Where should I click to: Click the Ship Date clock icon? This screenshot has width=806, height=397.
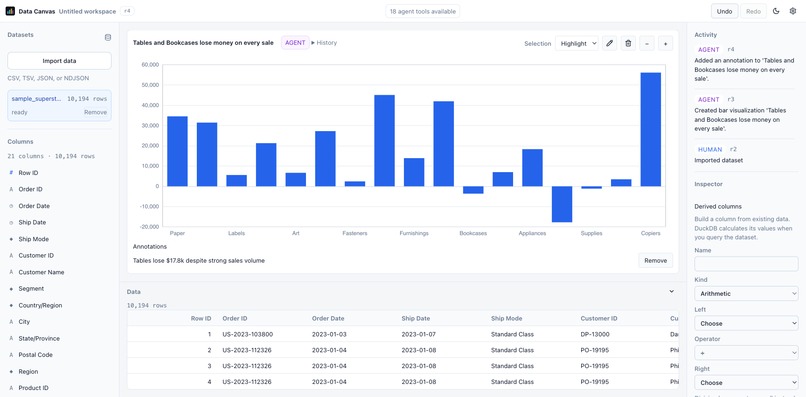point(11,223)
